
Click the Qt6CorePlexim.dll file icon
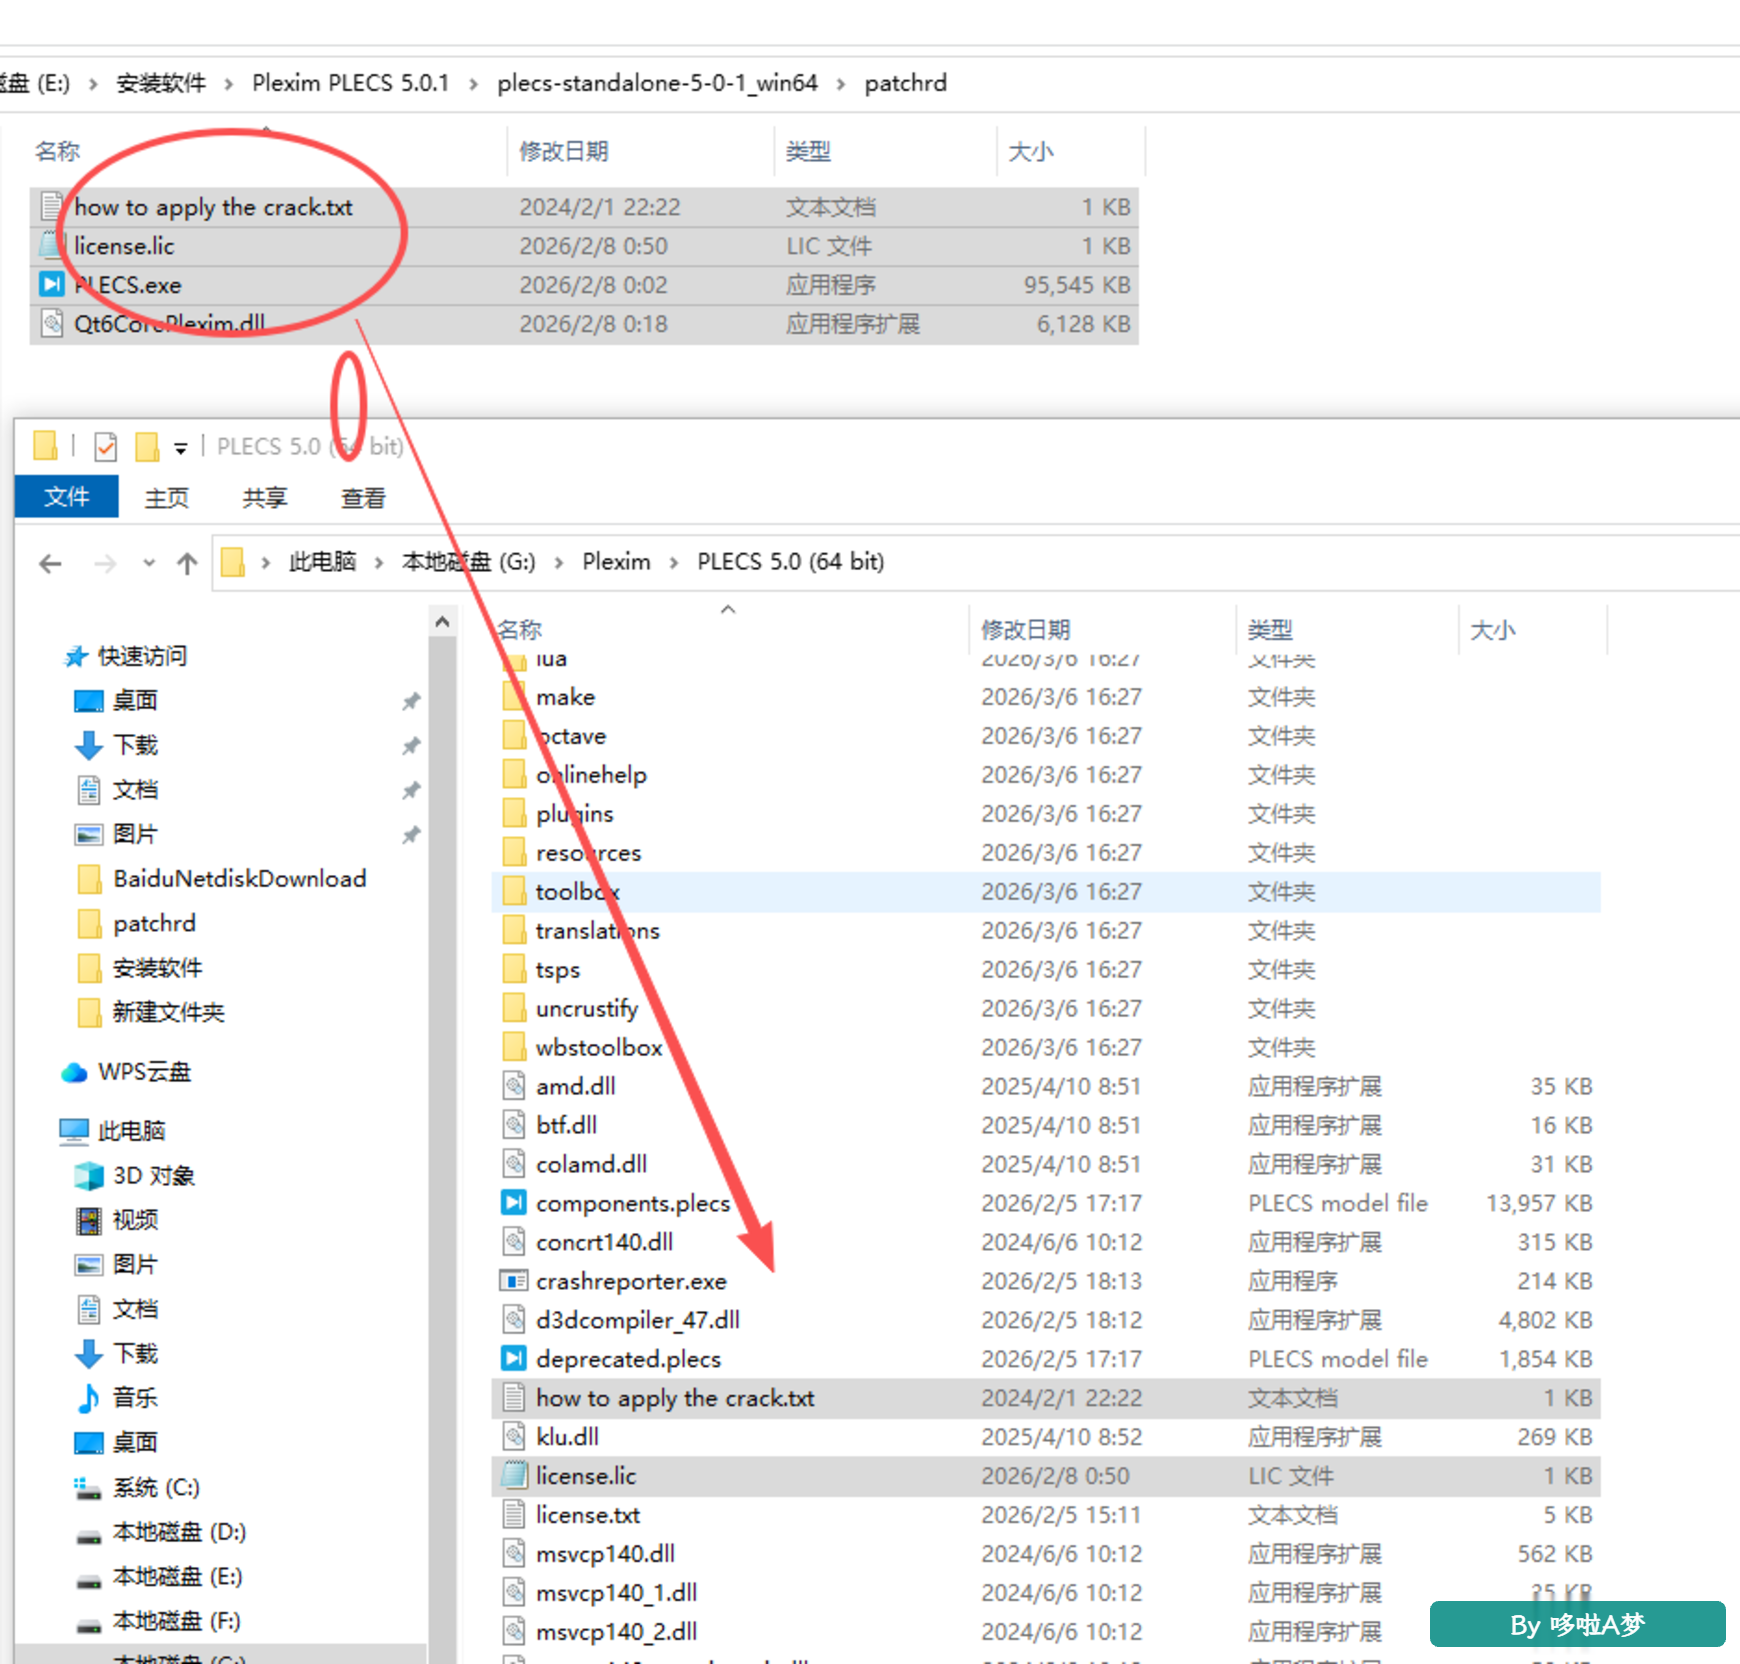tap(51, 324)
